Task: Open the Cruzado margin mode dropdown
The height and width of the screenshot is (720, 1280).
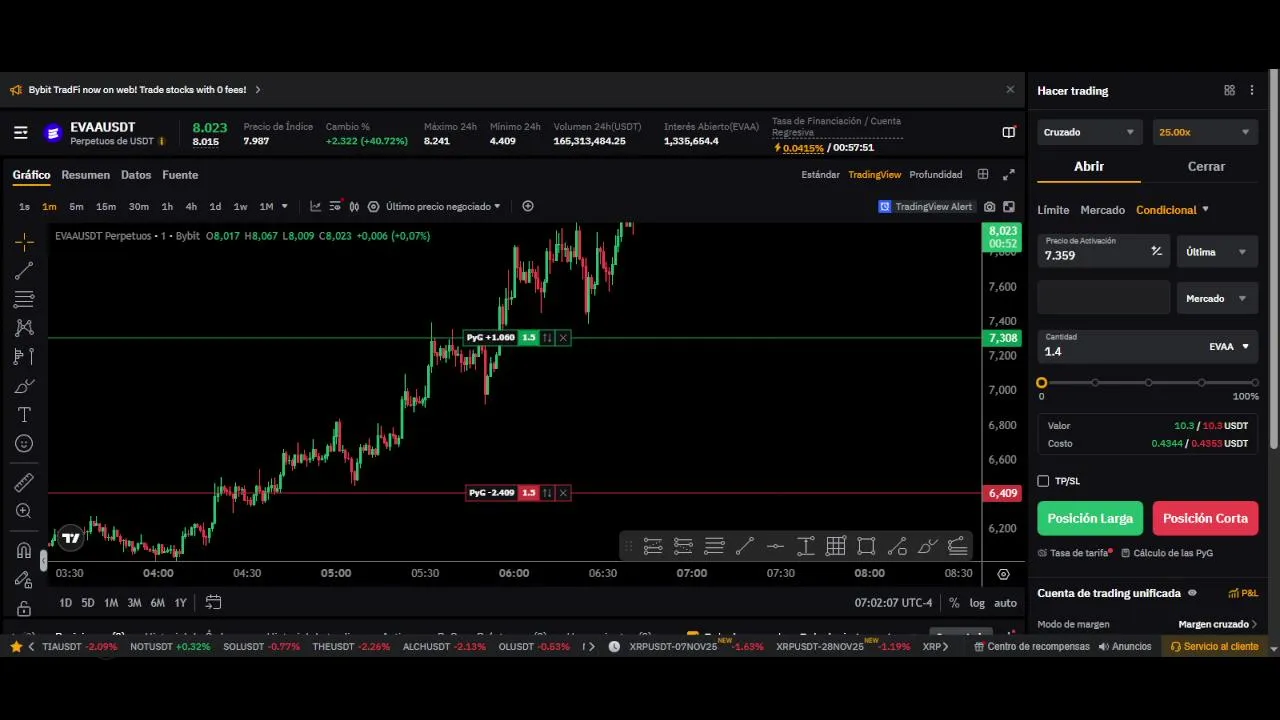Action: pyautogui.click(x=1089, y=132)
